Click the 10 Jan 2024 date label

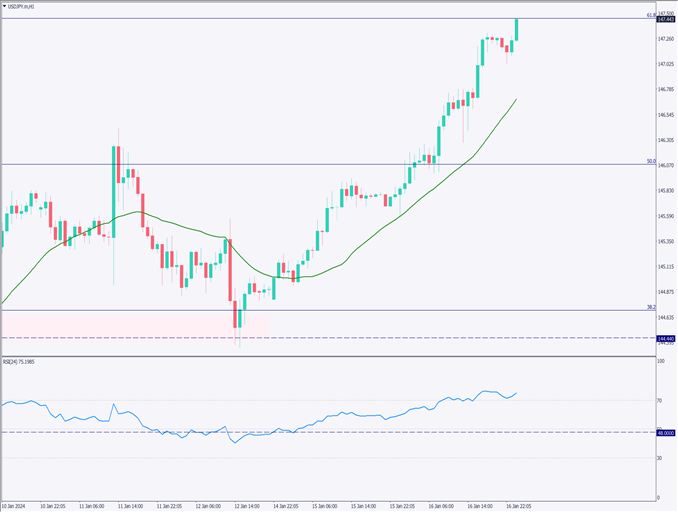point(17,505)
